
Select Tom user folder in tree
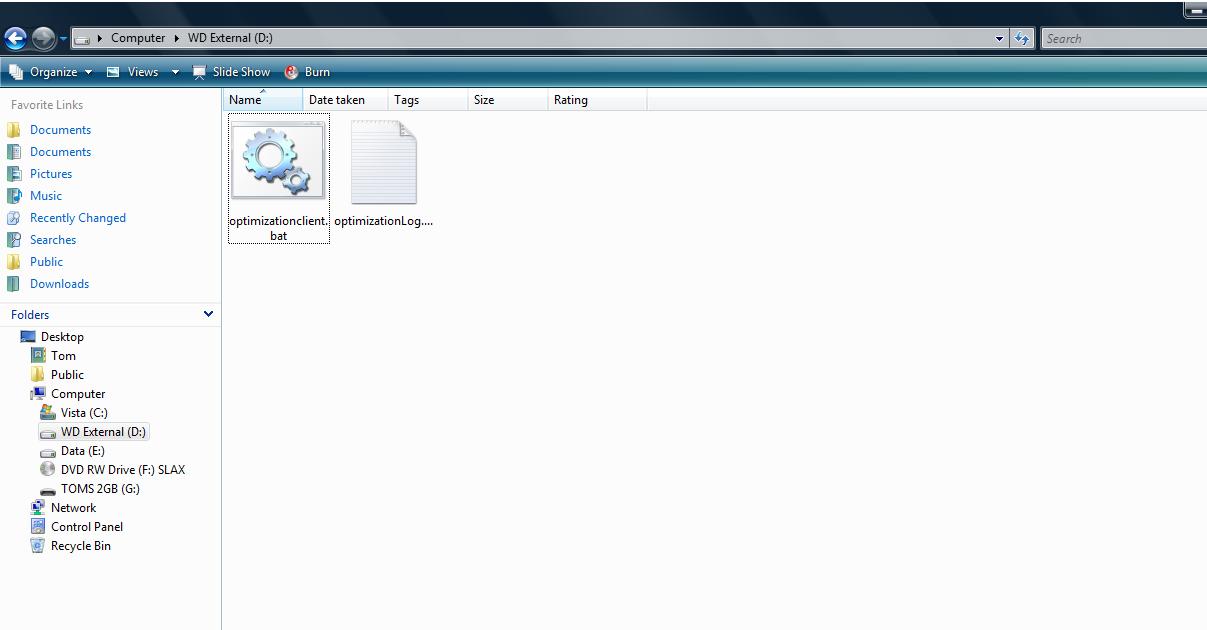click(x=63, y=356)
